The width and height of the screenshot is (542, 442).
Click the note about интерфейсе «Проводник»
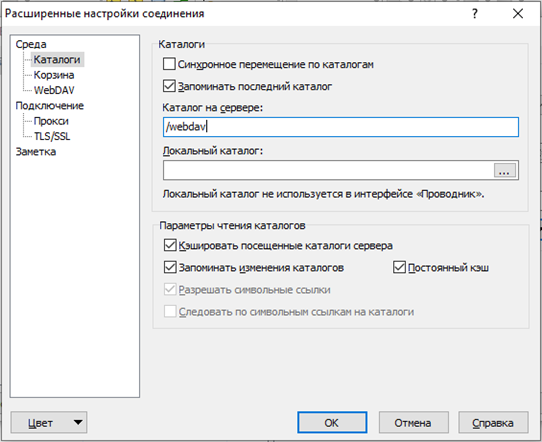[323, 194]
